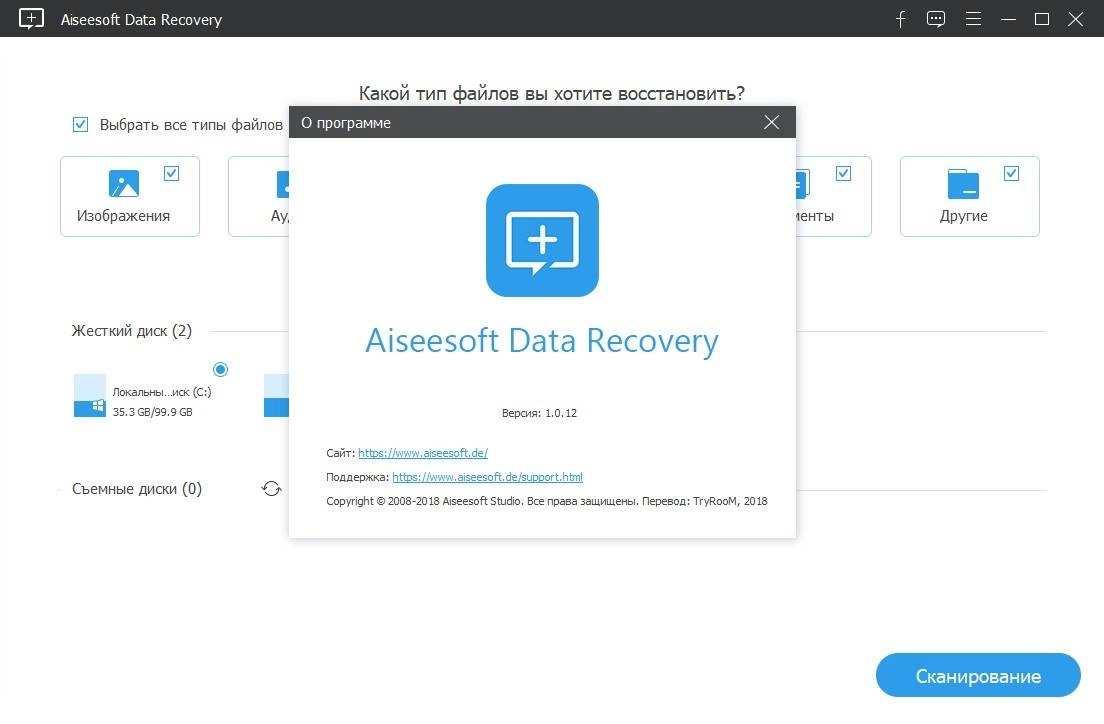Close the 'О программе' dialog
This screenshot has width=1104, height=724.
(772, 123)
